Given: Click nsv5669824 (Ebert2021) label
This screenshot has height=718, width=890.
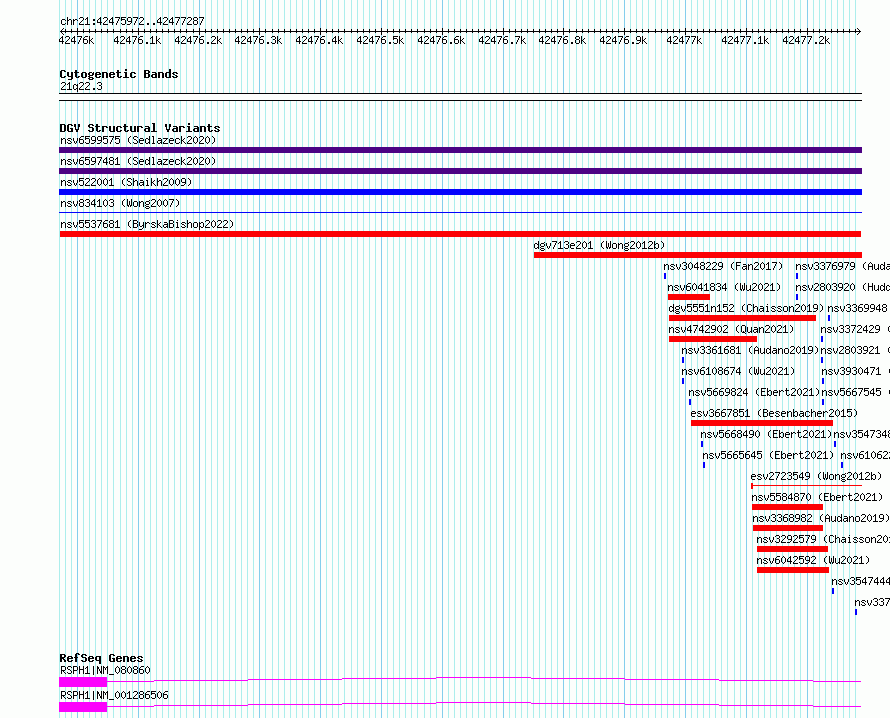Looking at the screenshot, I should pyautogui.click(x=754, y=392).
